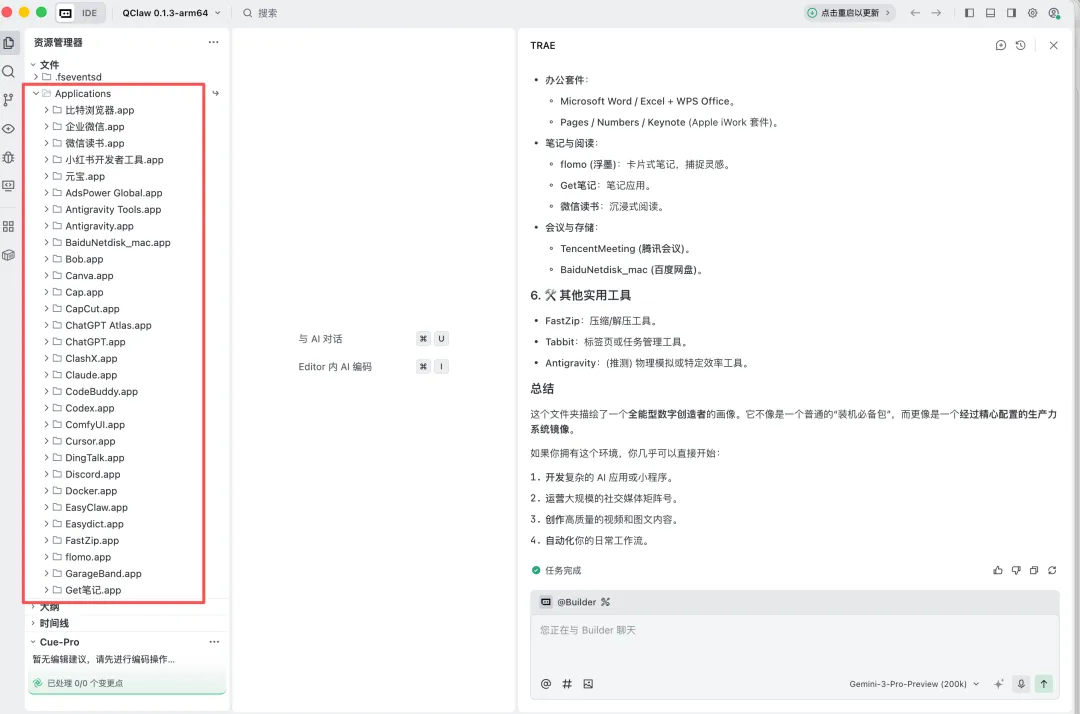Insert an @ mention in chat input
Viewport: 1080px width, 714px height.
[546, 684]
